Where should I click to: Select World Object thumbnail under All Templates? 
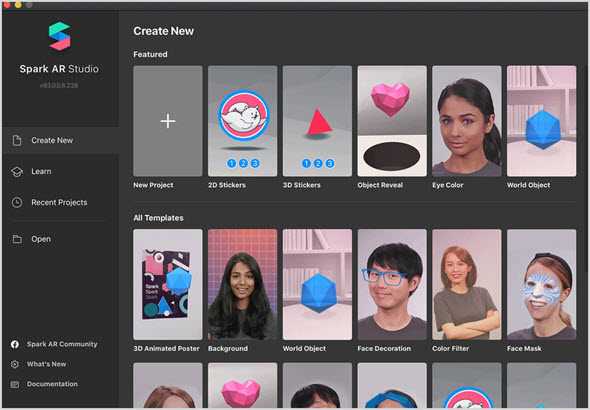pos(317,285)
